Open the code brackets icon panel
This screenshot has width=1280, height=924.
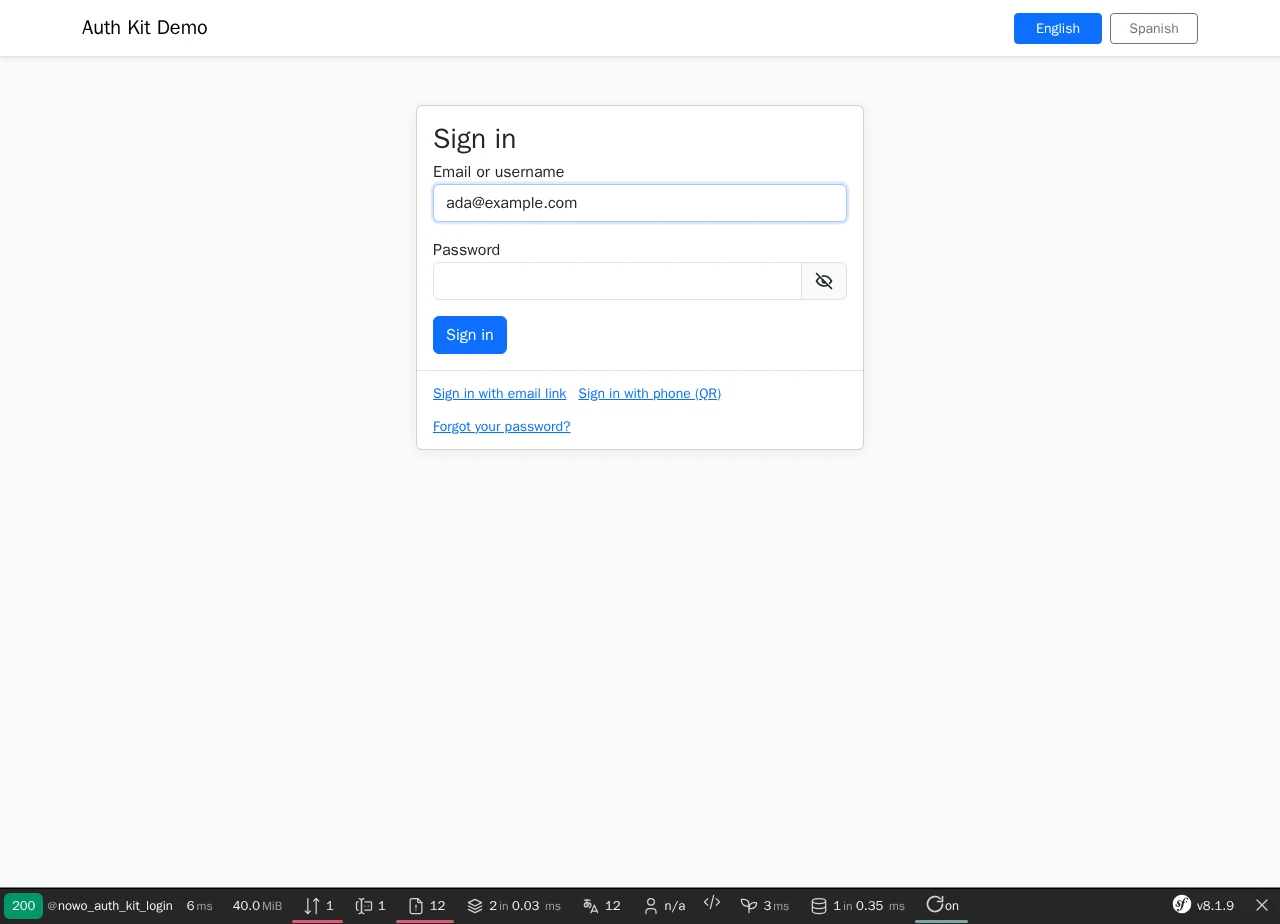712,904
